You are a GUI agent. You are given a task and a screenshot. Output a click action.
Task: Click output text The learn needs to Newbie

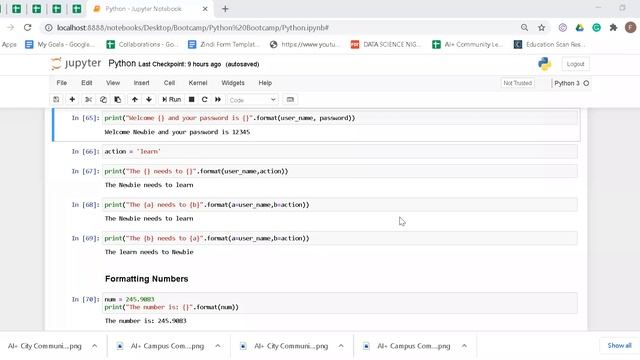[x=149, y=252]
